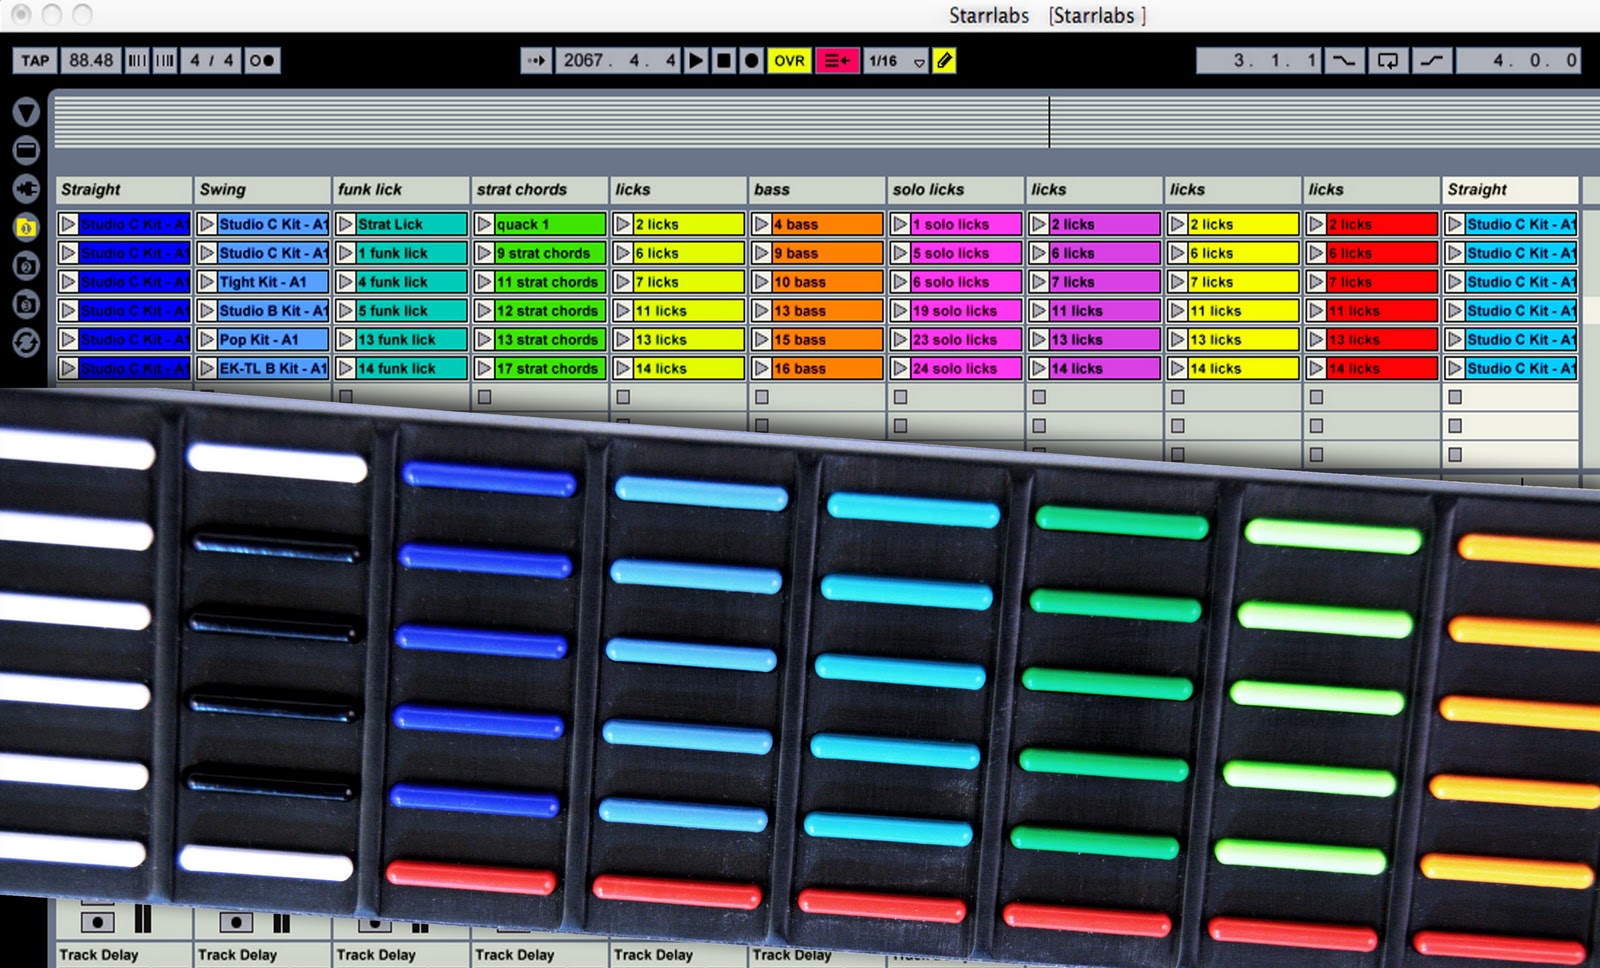Launch the 17 strat chords clip

click(484, 369)
